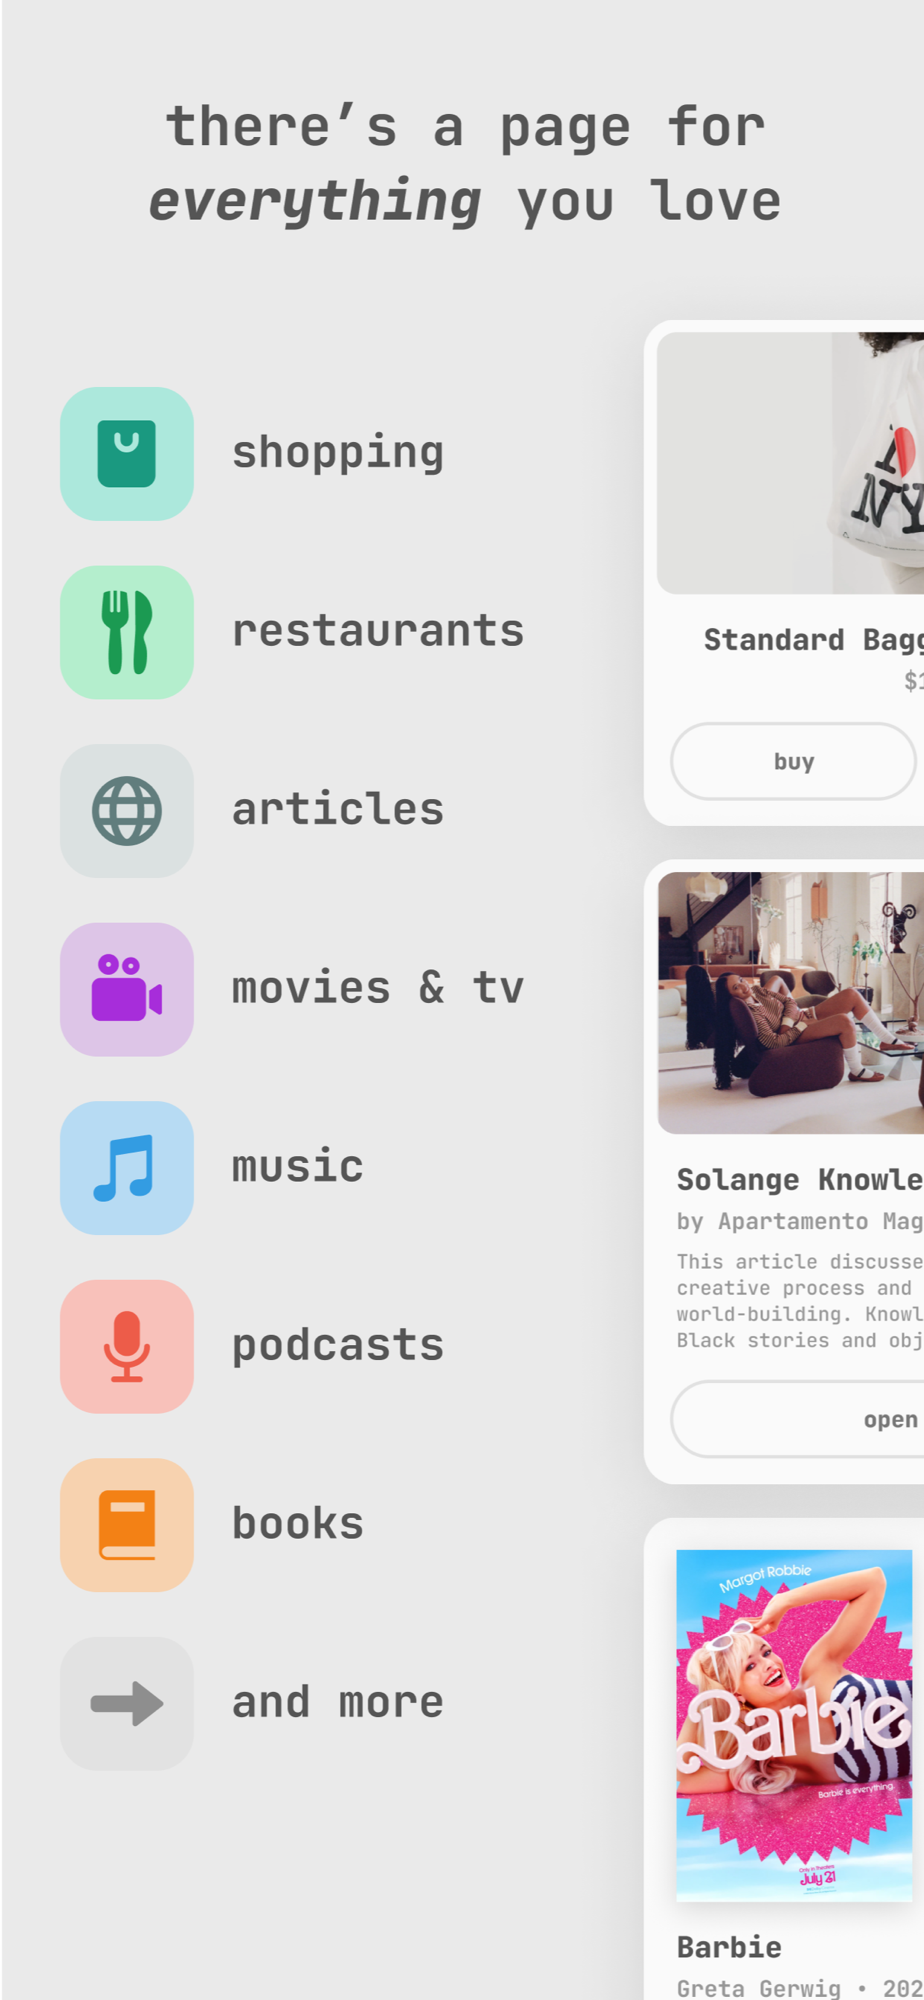Viewport: 924px width, 2000px height.
Task: Tap the I Love NY tote bag image
Action: (x=791, y=463)
